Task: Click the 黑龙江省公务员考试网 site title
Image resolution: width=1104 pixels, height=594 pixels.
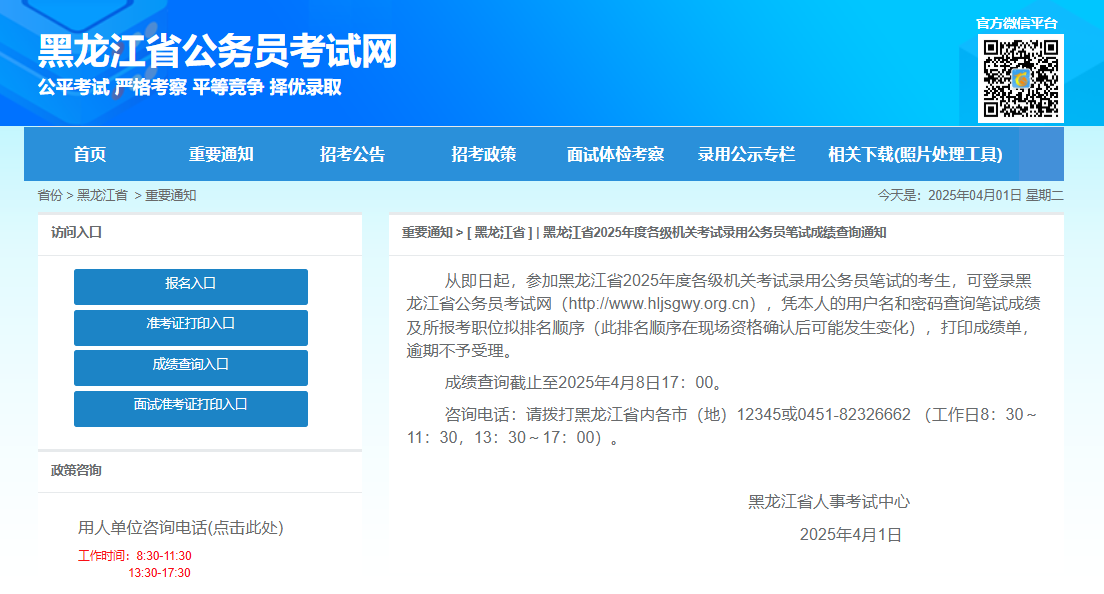Action: 218,51
